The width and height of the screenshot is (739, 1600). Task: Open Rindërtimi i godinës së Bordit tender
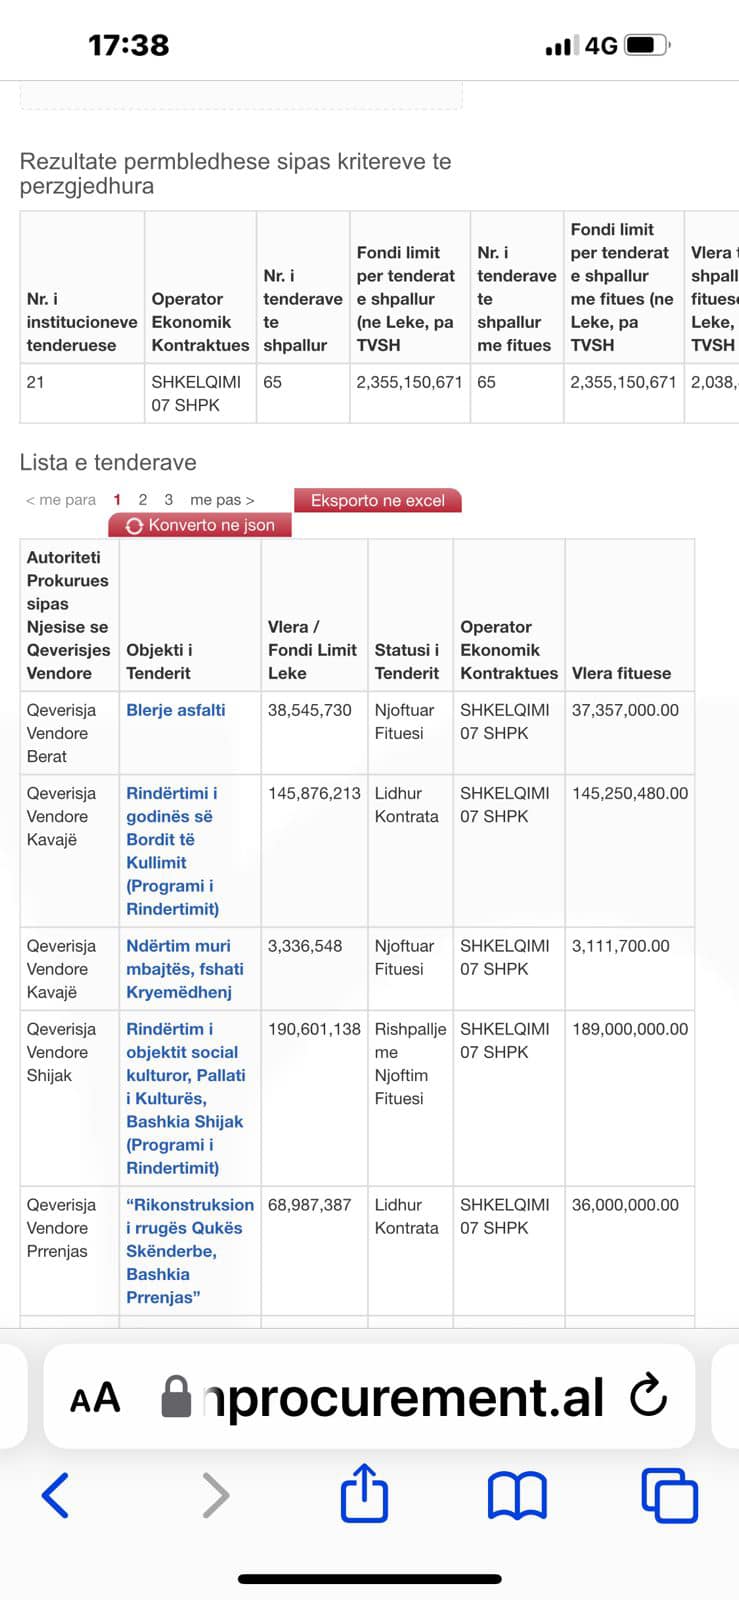pyautogui.click(x=172, y=850)
